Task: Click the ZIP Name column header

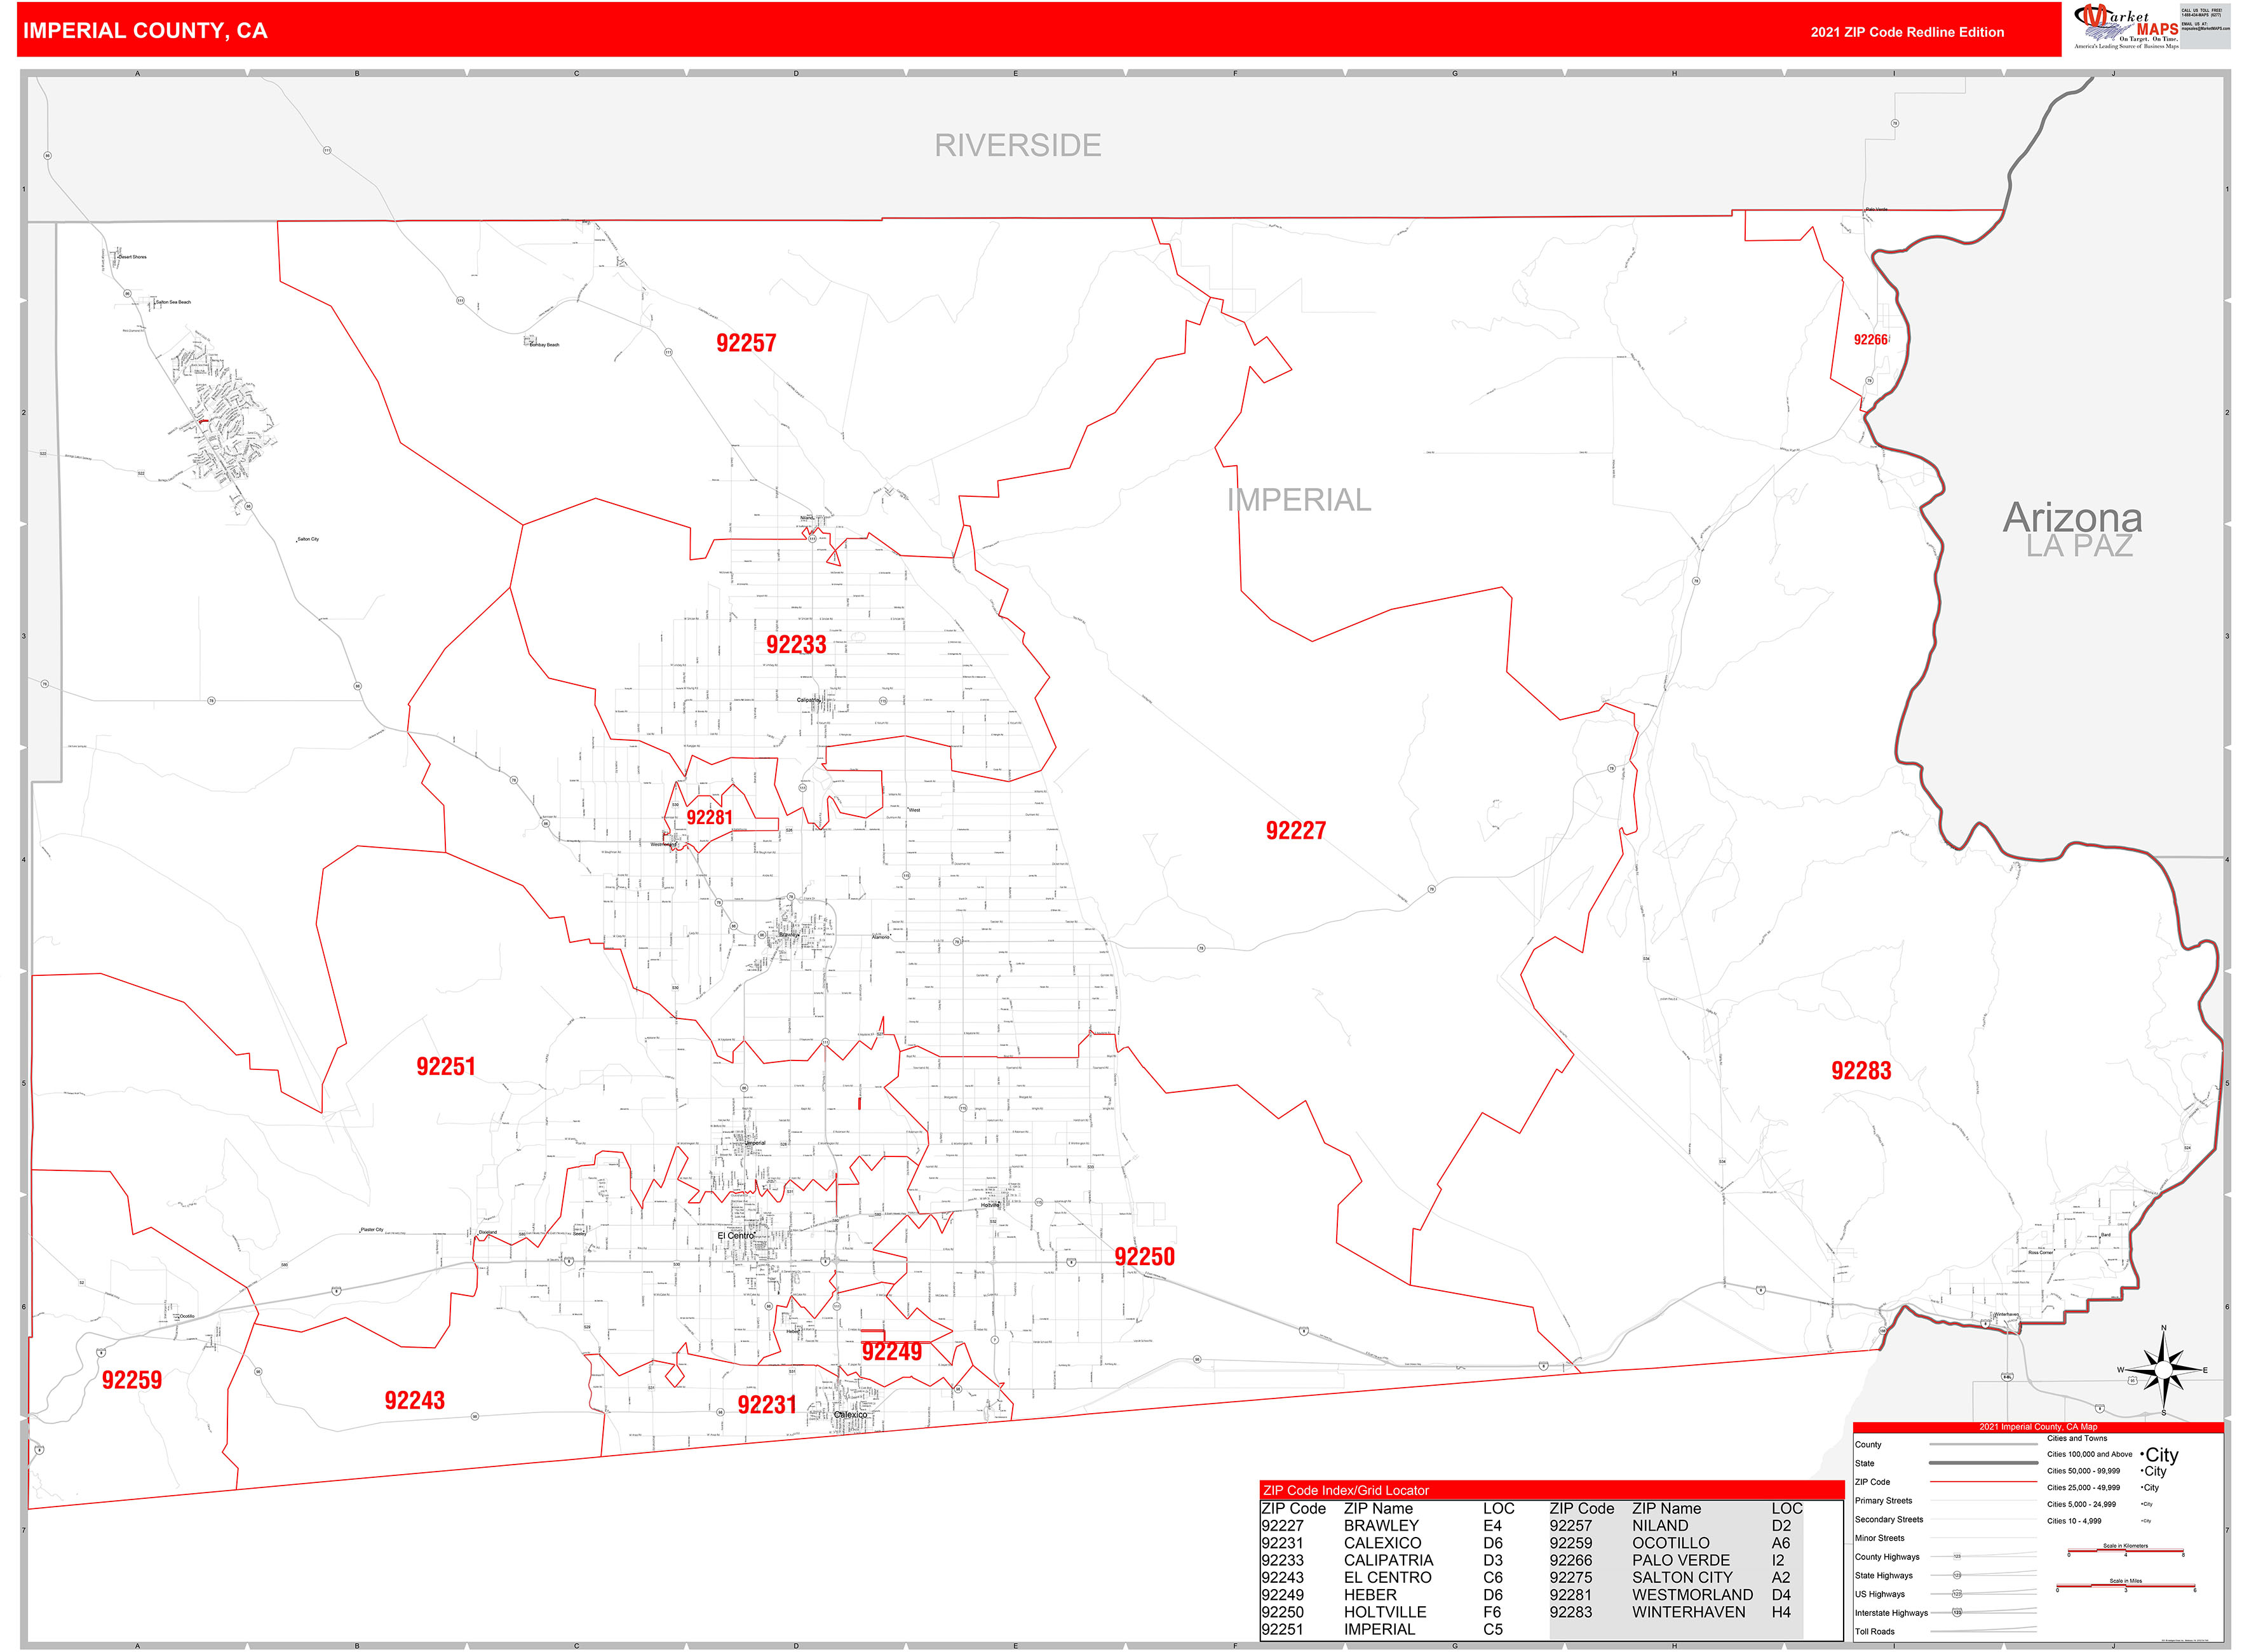Action: click(1378, 1508)
